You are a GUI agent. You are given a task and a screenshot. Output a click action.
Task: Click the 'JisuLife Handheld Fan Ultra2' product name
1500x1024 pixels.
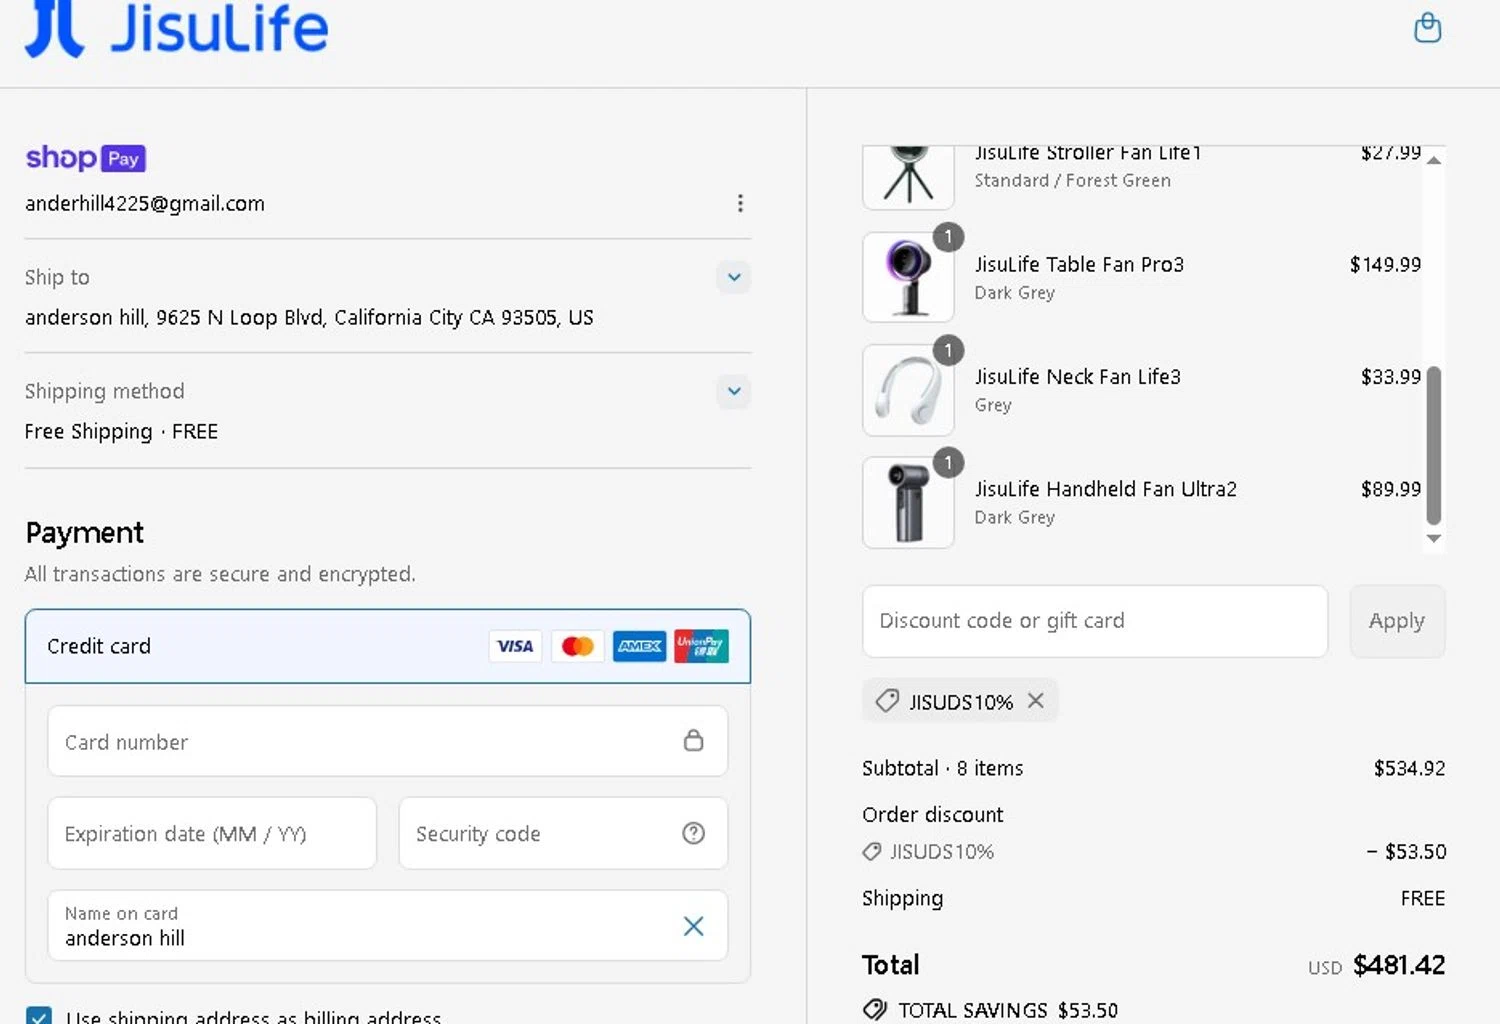click(1106, 488)
